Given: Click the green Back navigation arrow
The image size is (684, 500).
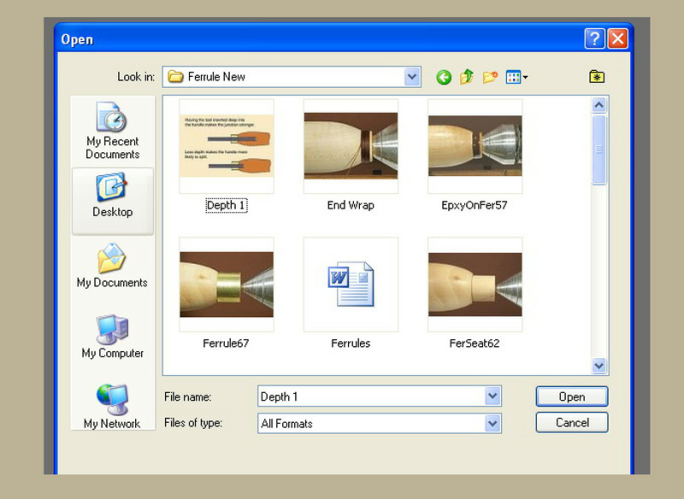Looking at the screenshot, I should [444, 77].
